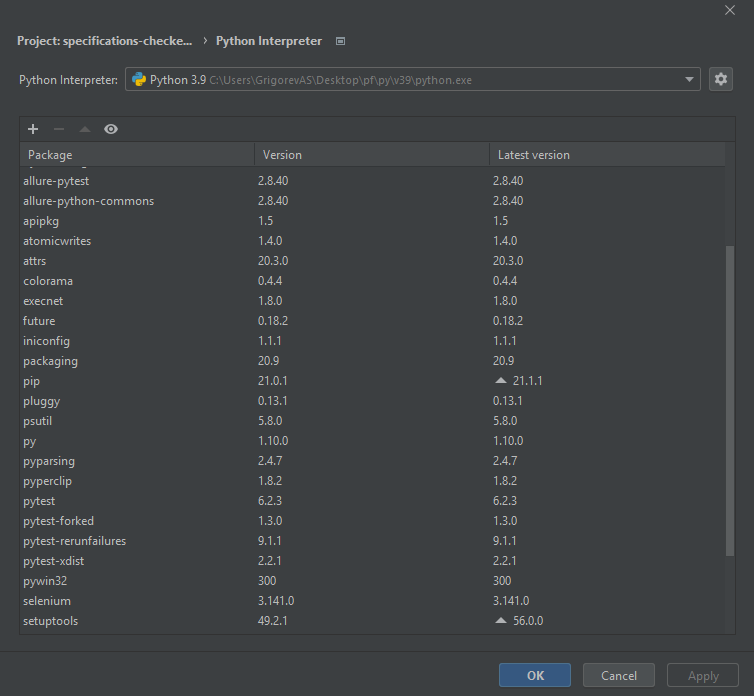Click the Python Interpreter breadcrumb title
The height and width of the screenshot is (696, 754).
click(269, 41)
